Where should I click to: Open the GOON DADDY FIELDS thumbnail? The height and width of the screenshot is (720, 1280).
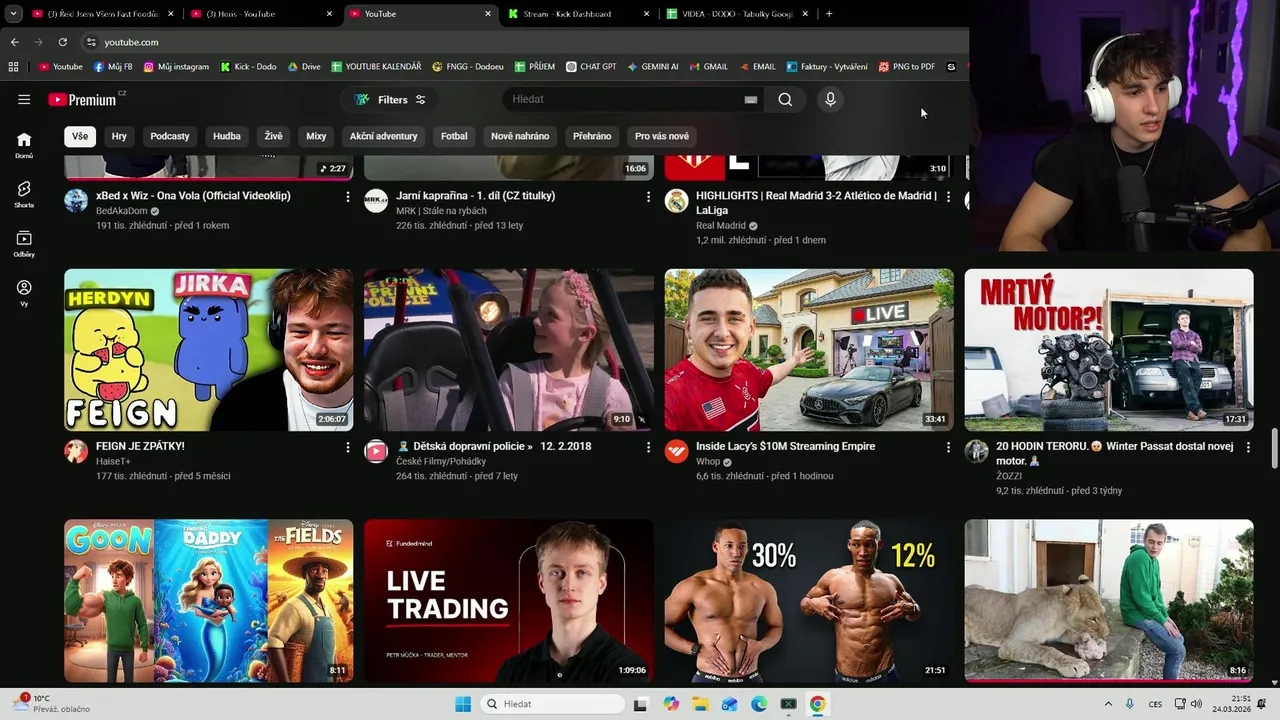coord(209,601)
